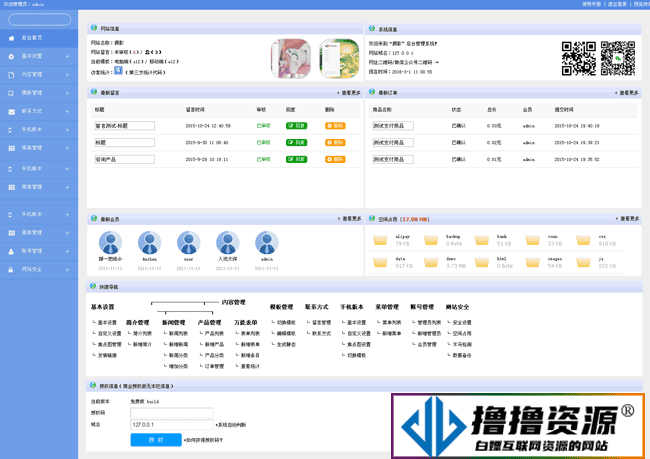This screenshot has height=459, width=650.
Task: Open the demo folder icon
Action: tap(431, 262)
